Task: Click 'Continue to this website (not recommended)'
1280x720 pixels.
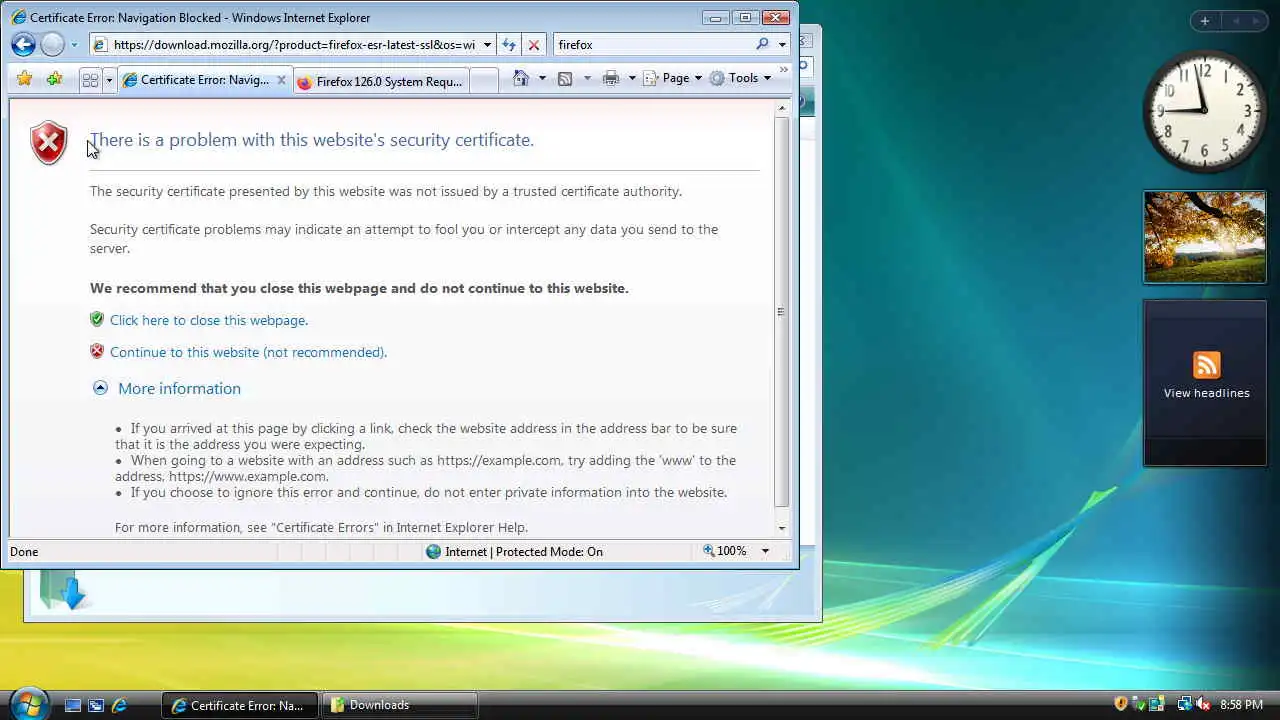Action: coord(248,352)
